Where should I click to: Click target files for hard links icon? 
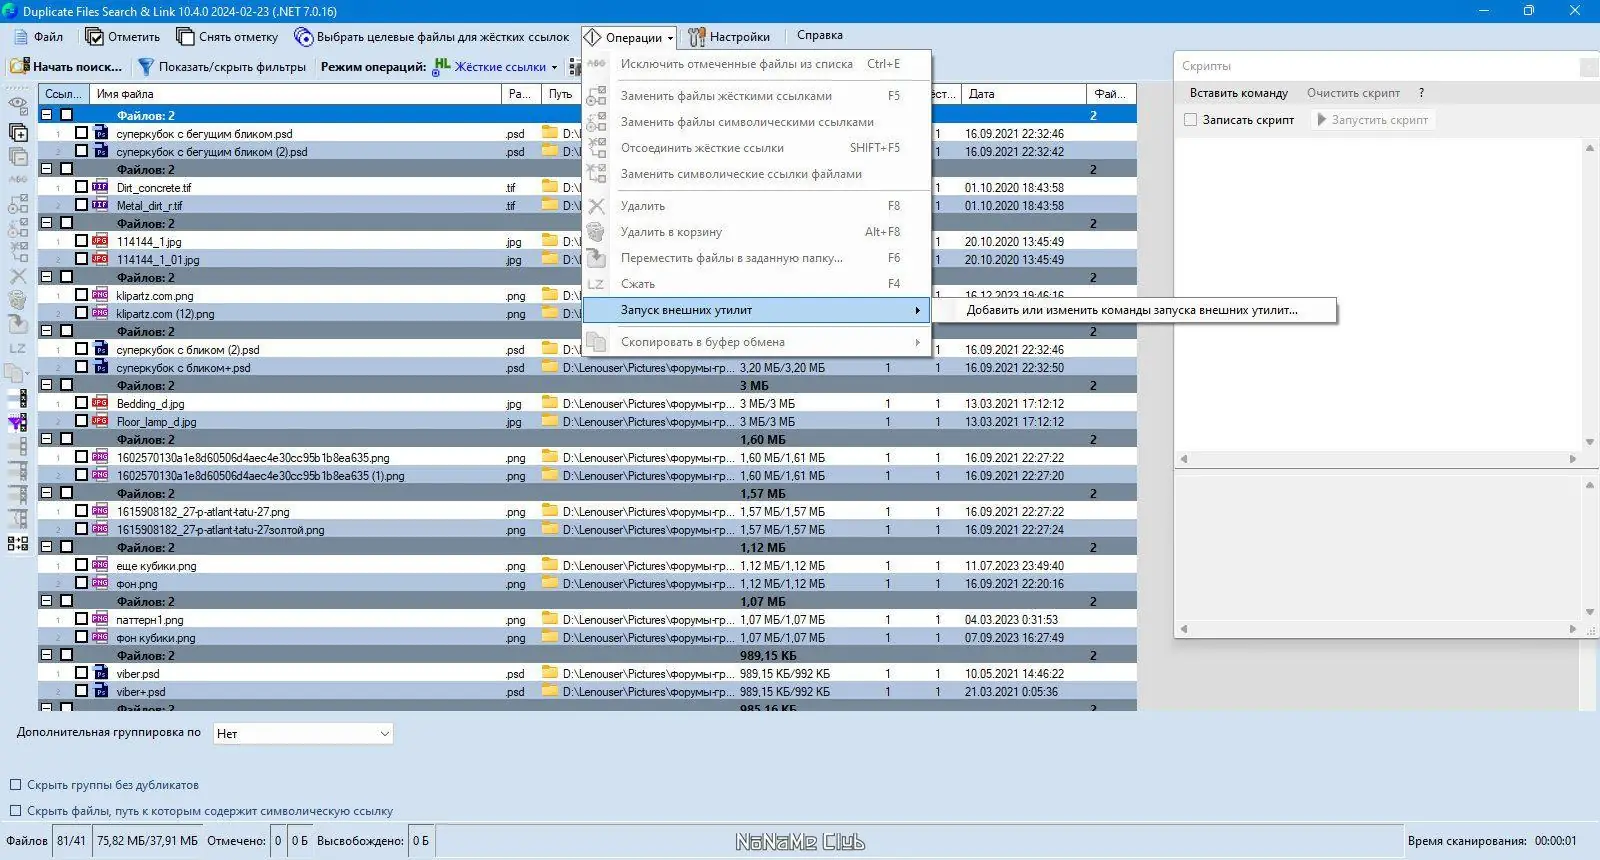click(x=303, y=37)
